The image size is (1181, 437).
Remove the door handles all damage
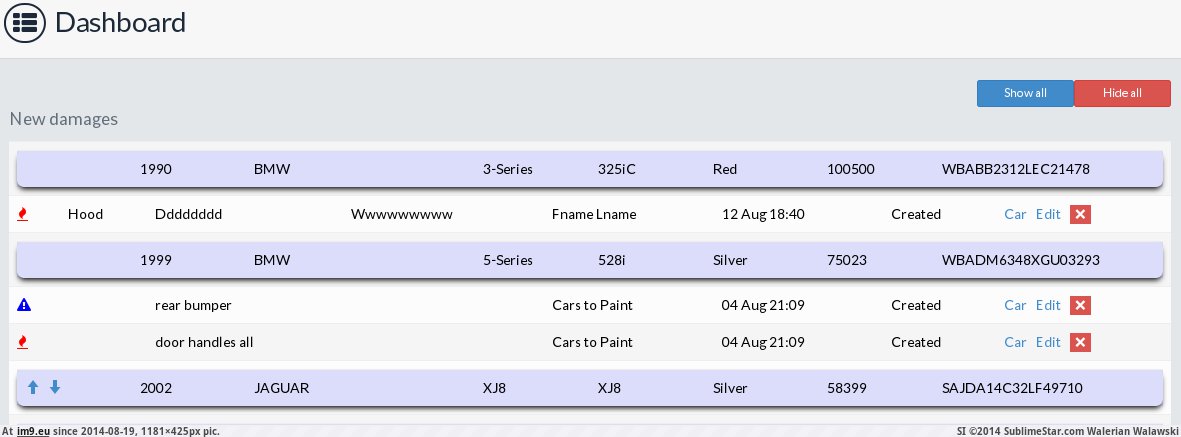(x=1079, y=342)
